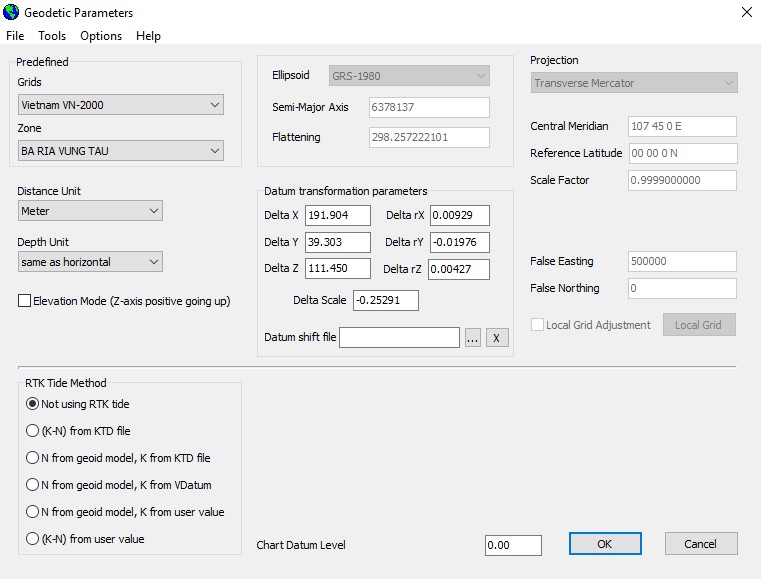Screen dimensions: 761x579
Task: Click the Chart Datum Level input field
Action: pos(513,546)
